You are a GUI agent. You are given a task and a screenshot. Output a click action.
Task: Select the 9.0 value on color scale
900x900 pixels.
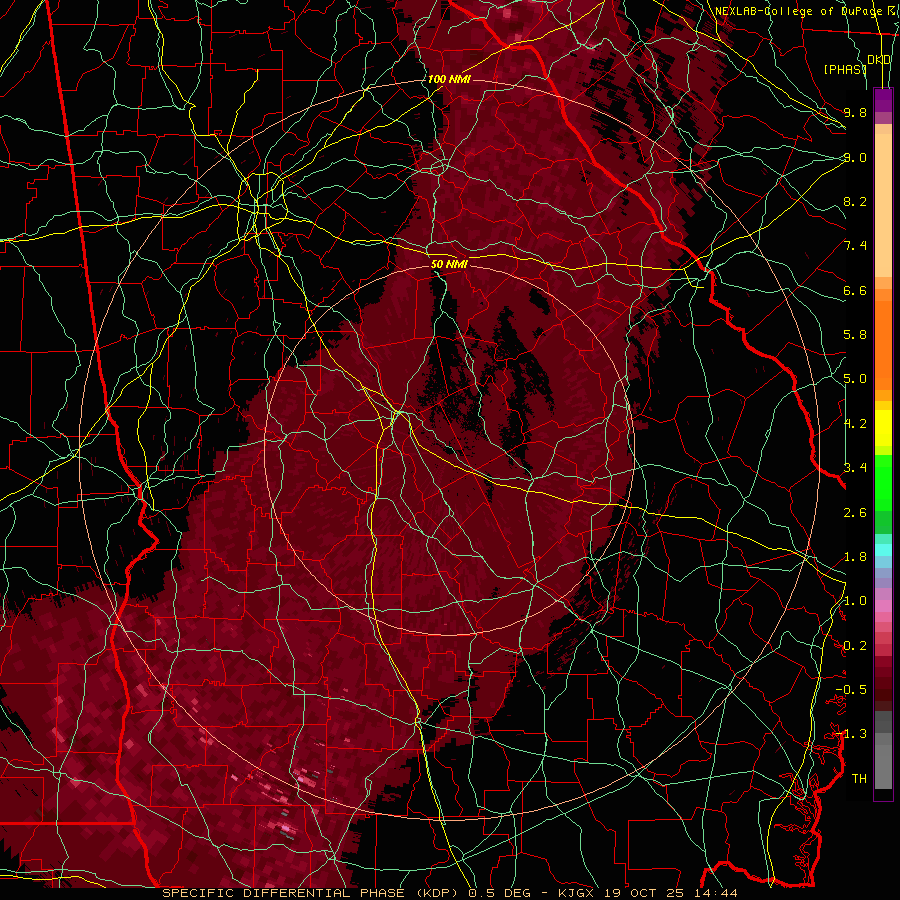[x=855, y=157]
